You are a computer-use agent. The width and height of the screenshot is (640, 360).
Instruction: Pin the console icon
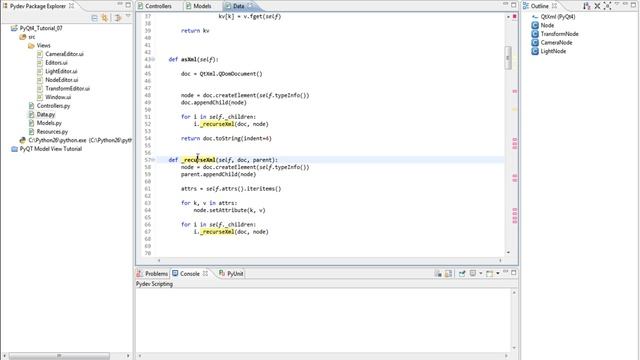462,273
